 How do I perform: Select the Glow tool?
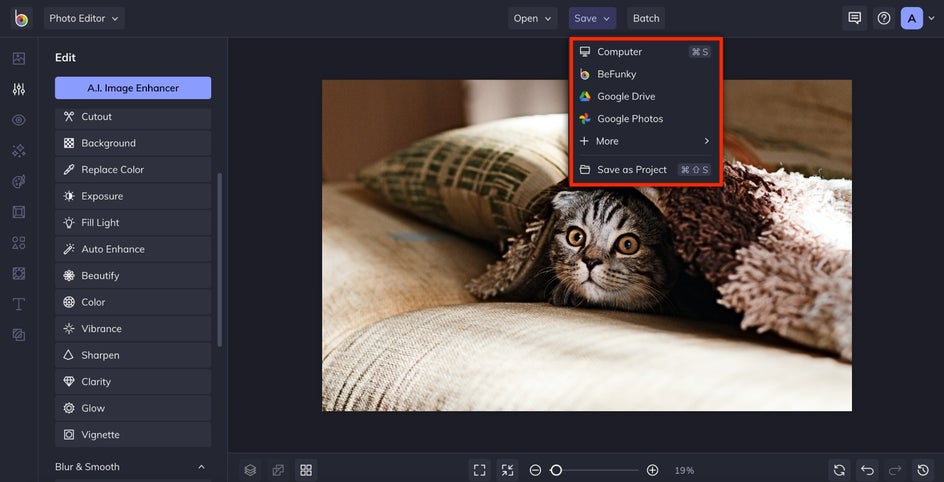coord(133,408)
